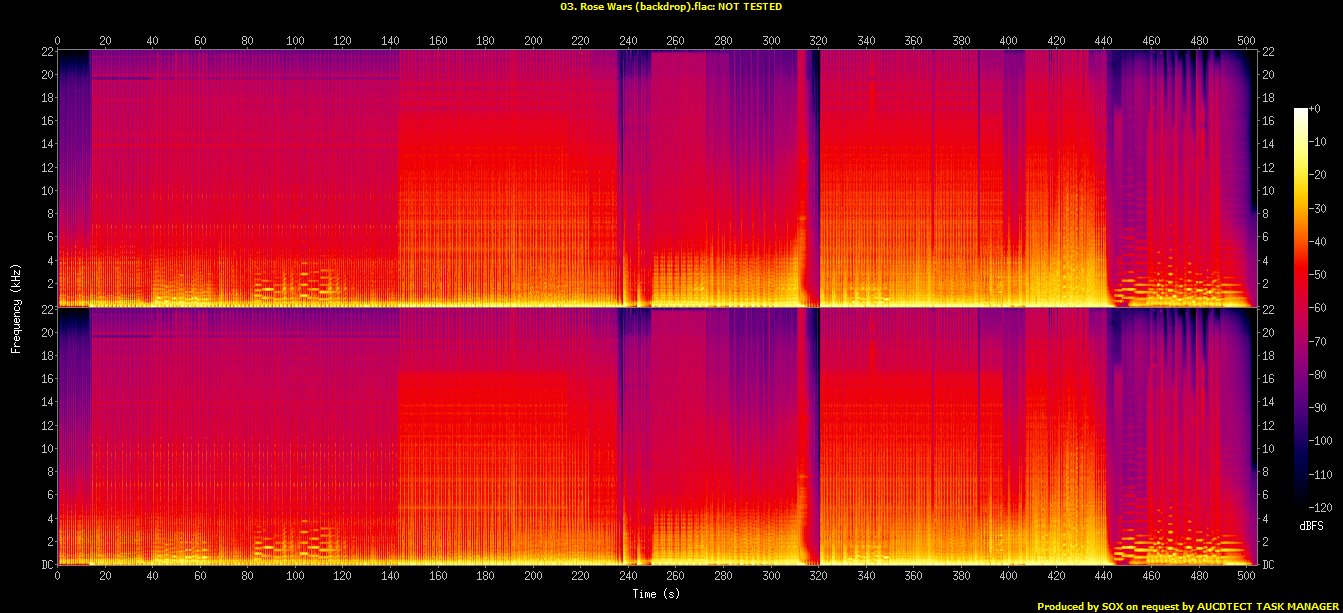Viewport: 1343px width, 613px height.
Task: Click the title "03. Rose Wars (backdrop).flac: NOT TESTED"
Action: coord(671,6)
